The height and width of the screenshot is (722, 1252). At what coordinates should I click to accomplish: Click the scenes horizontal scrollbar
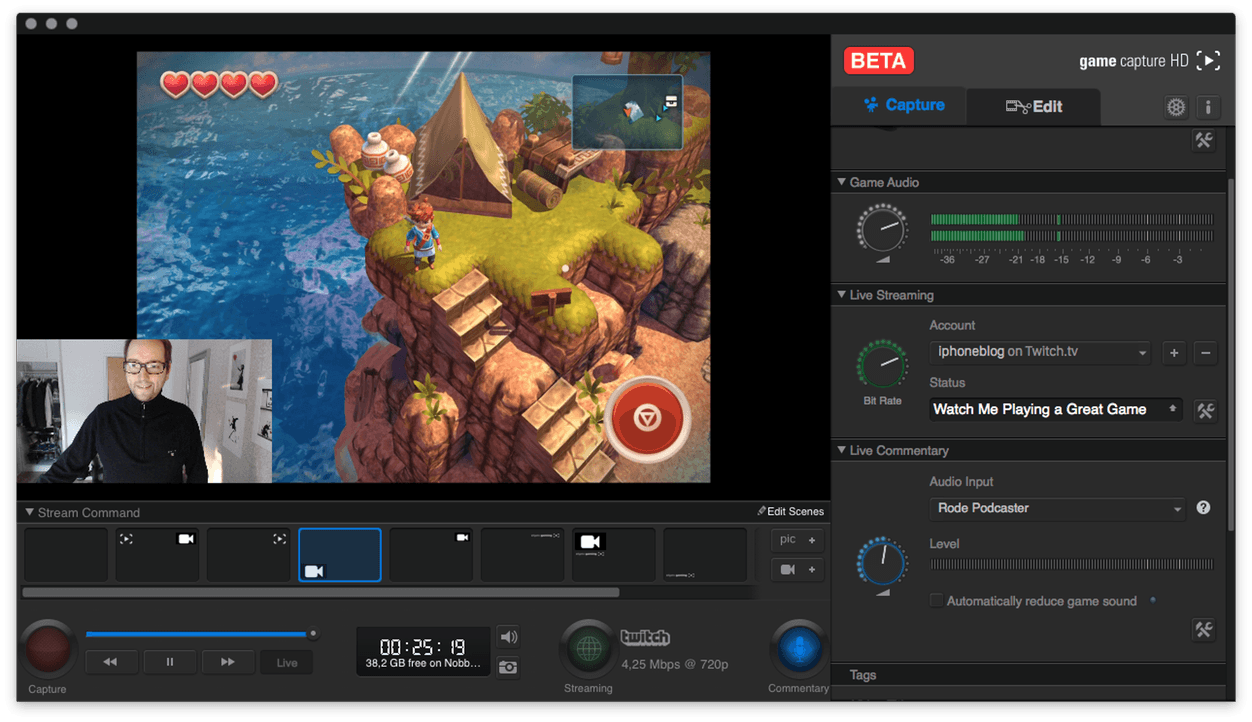(x=321, y=593)
